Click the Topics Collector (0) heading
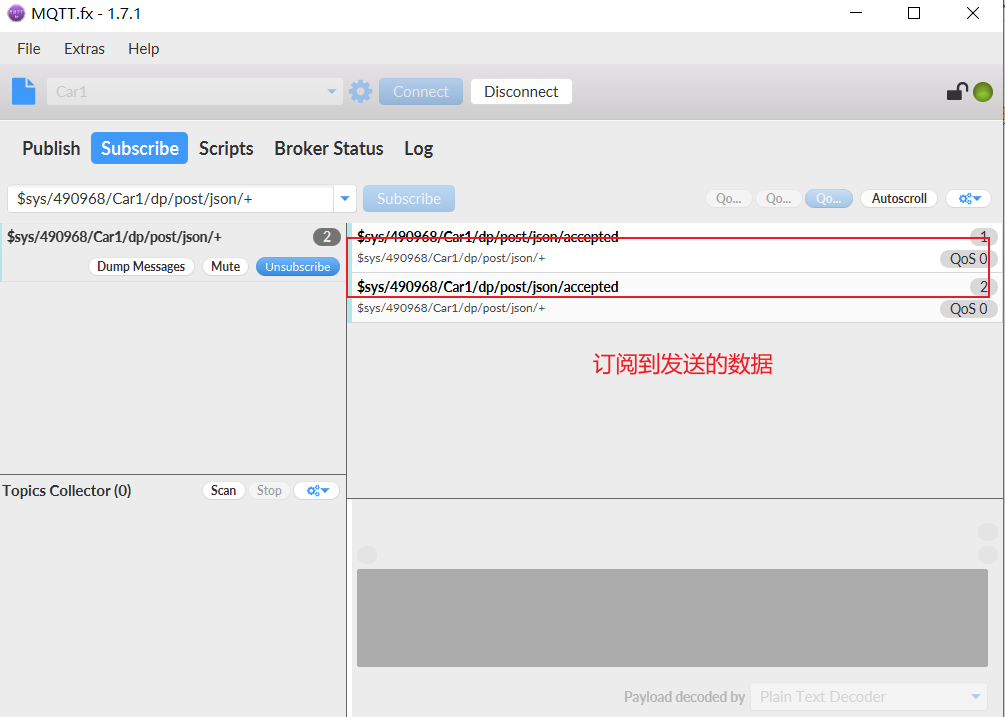The image size is (1005, 717). click(67, 491)
